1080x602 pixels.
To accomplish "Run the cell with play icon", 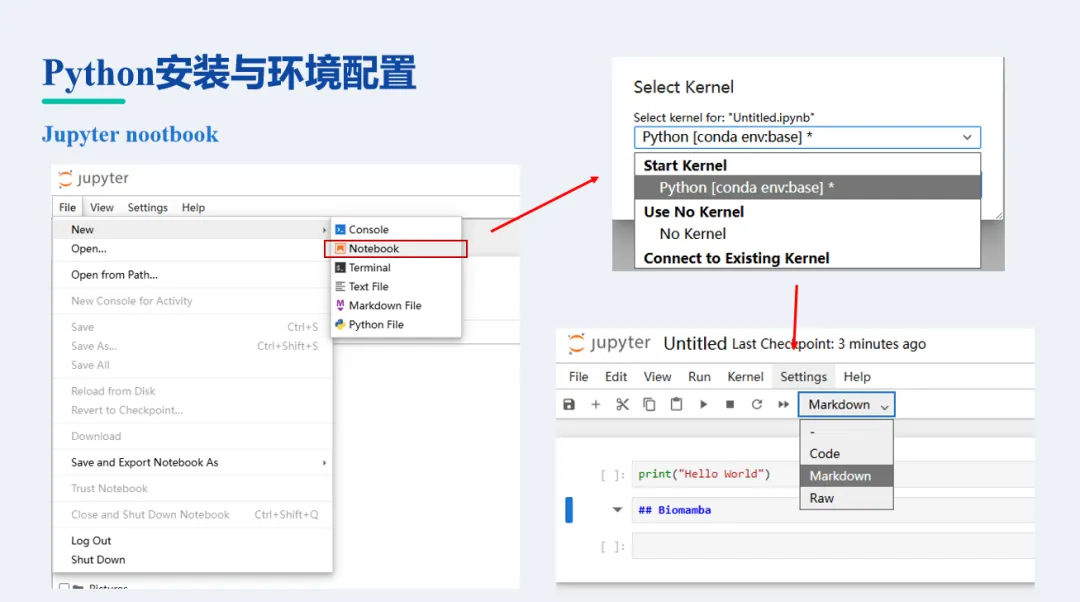I will (x=703, y=404).
